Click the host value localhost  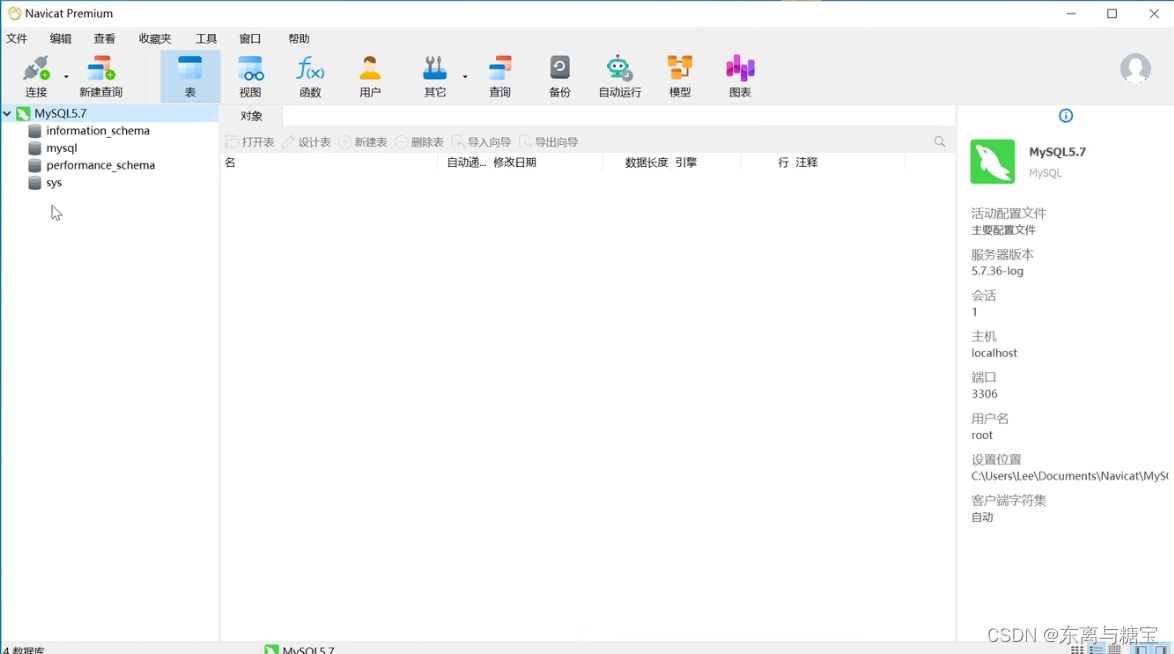[x=994, y=353]
